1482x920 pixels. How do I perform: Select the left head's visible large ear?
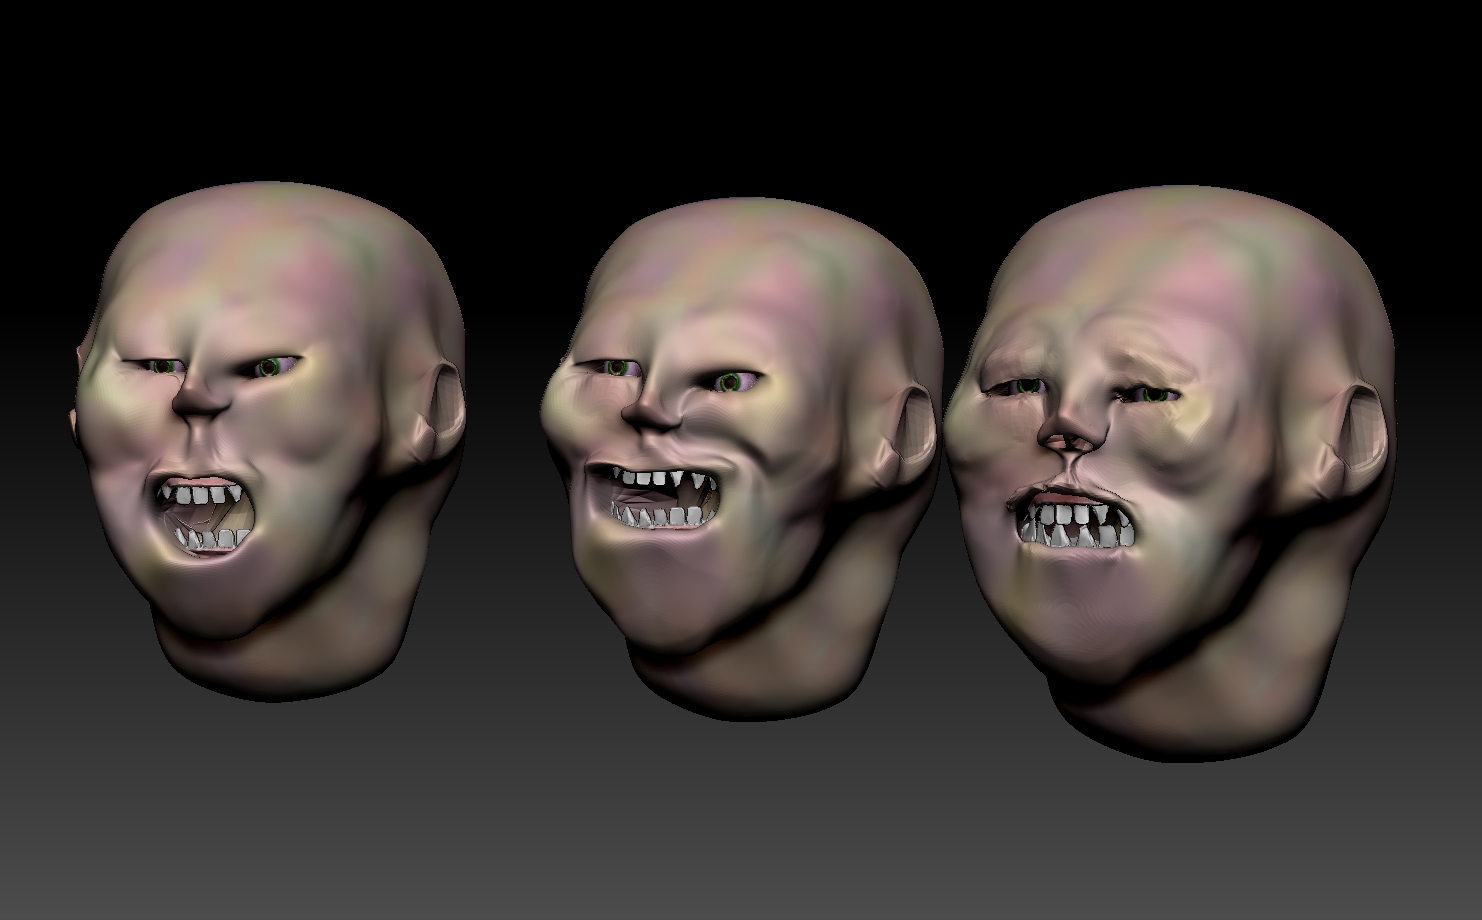pos(438,410)
